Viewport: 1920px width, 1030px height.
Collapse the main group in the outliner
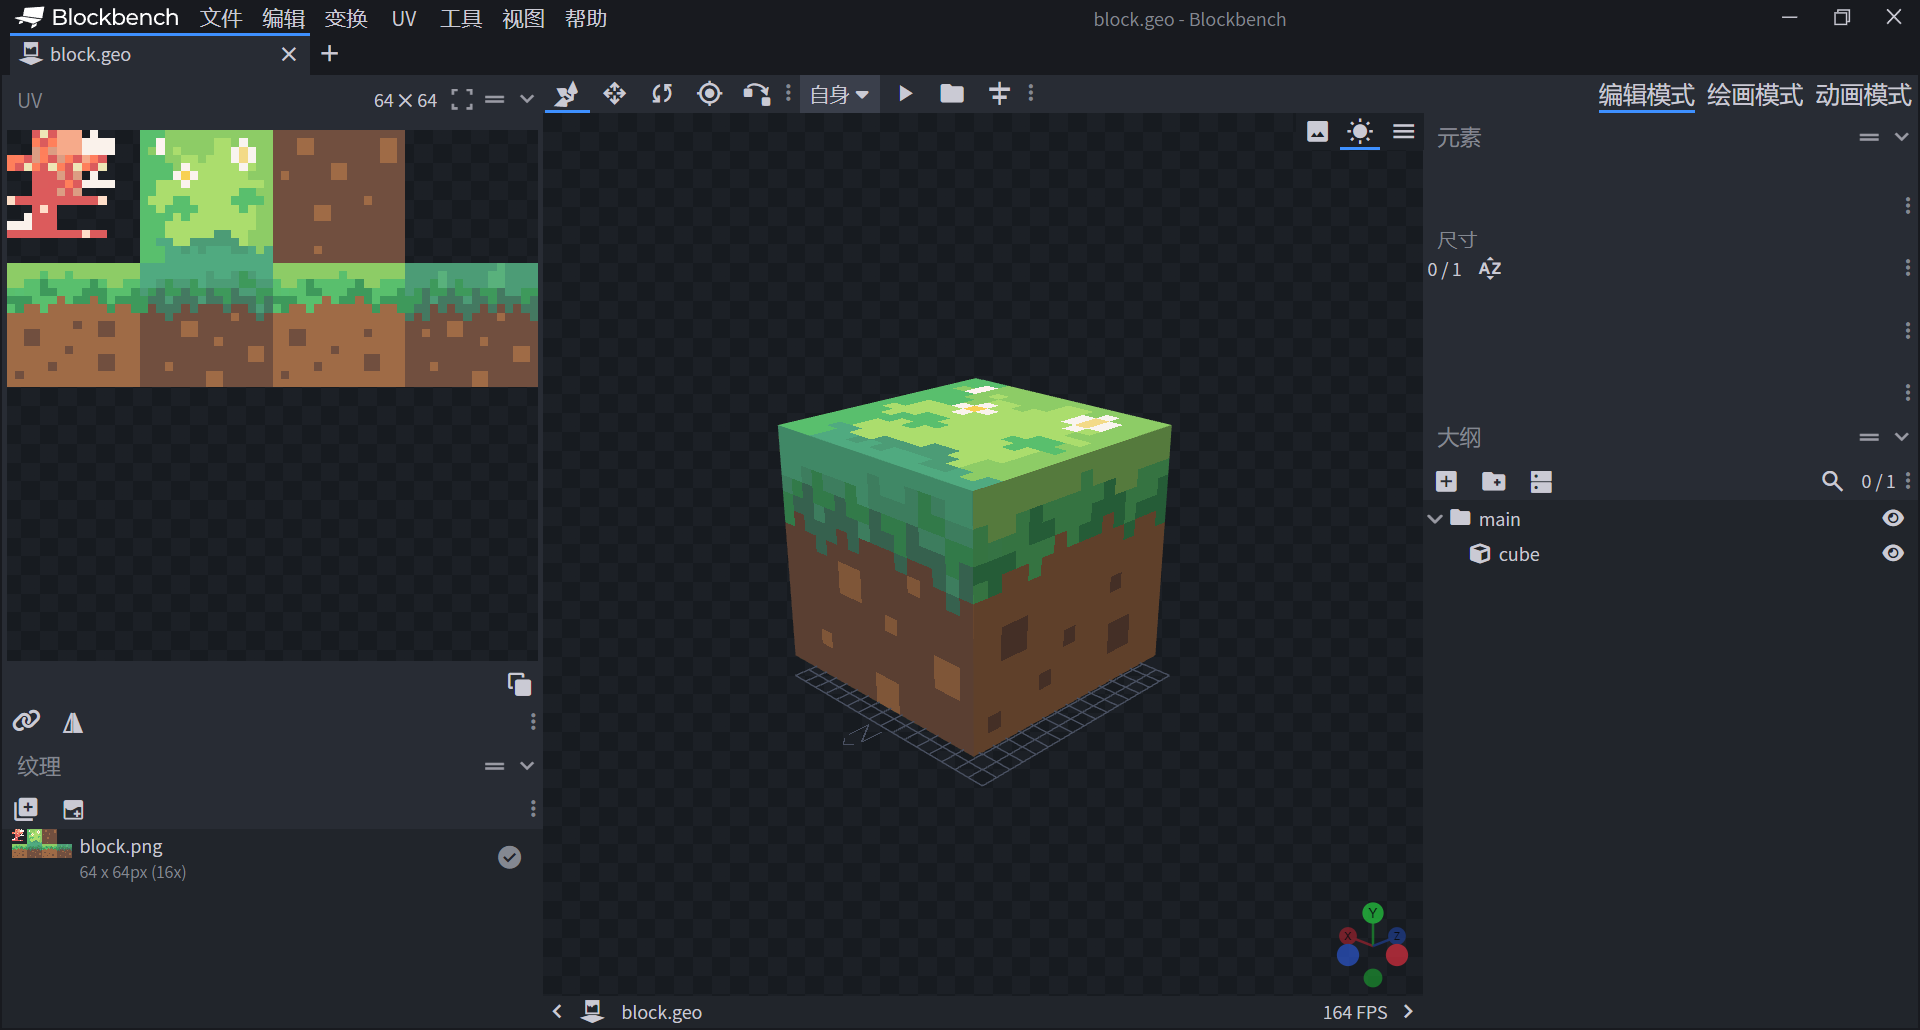point(1436,518)
